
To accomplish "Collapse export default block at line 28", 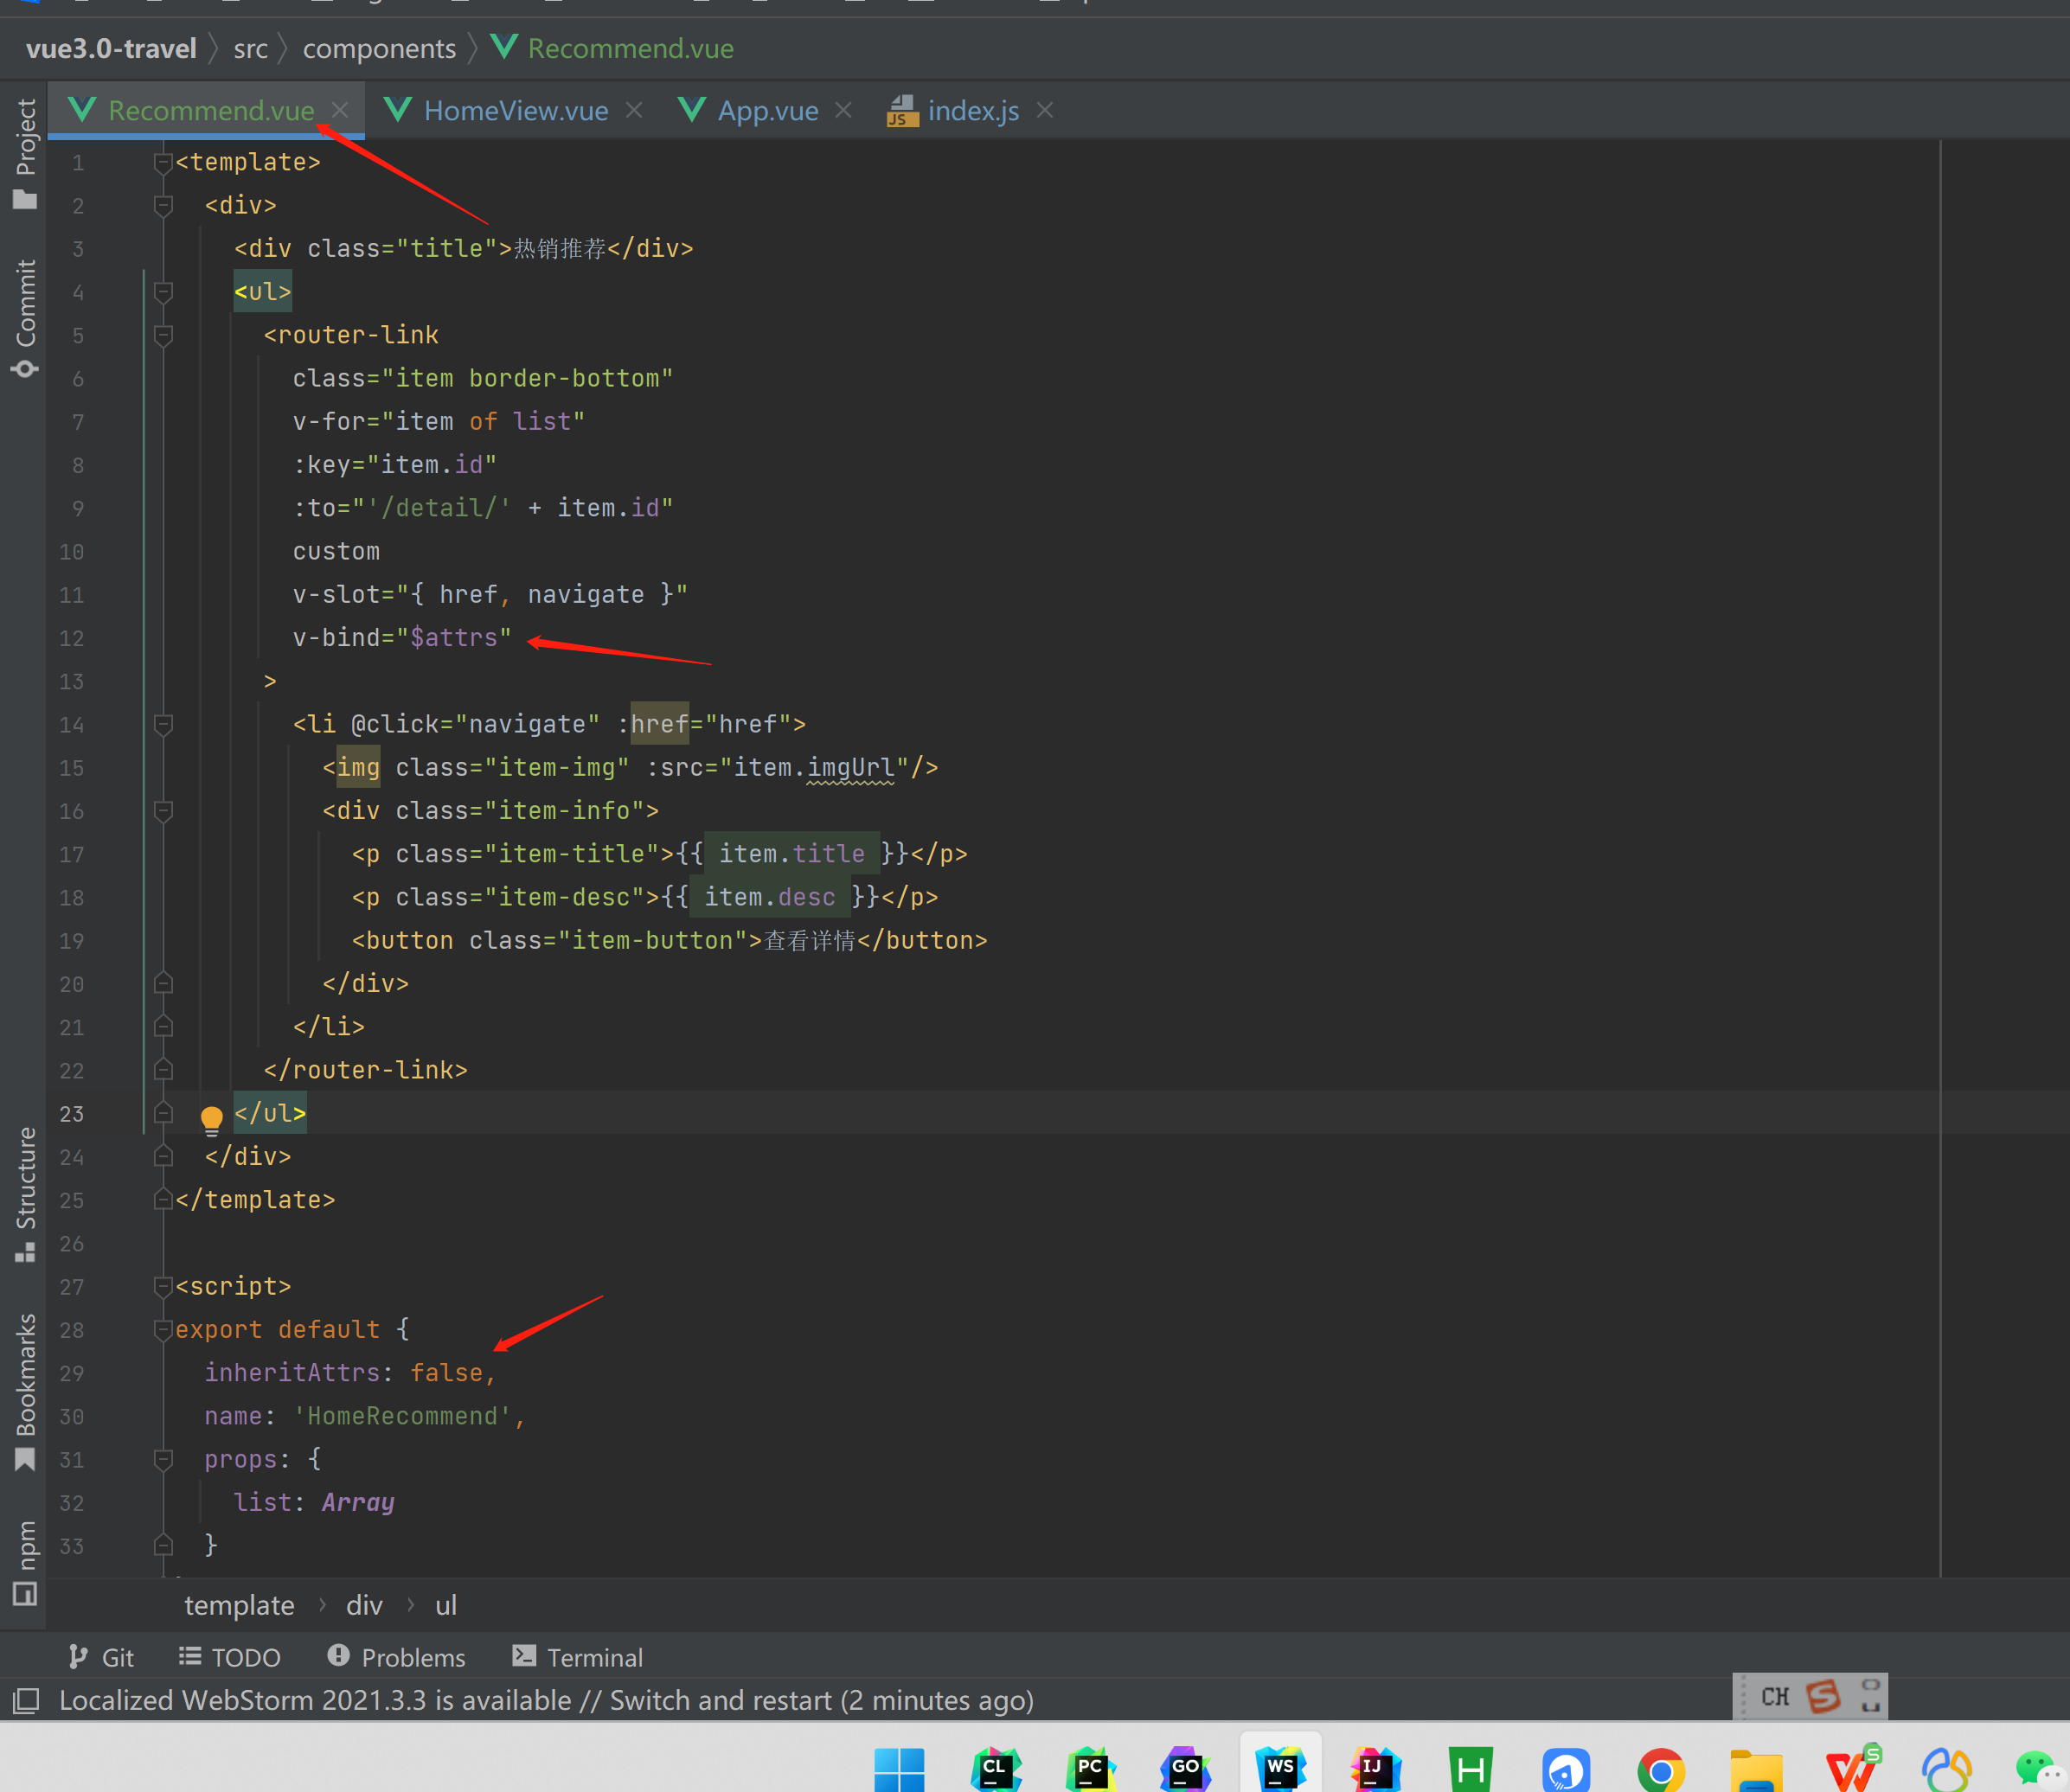I will tap(163, 1329).
